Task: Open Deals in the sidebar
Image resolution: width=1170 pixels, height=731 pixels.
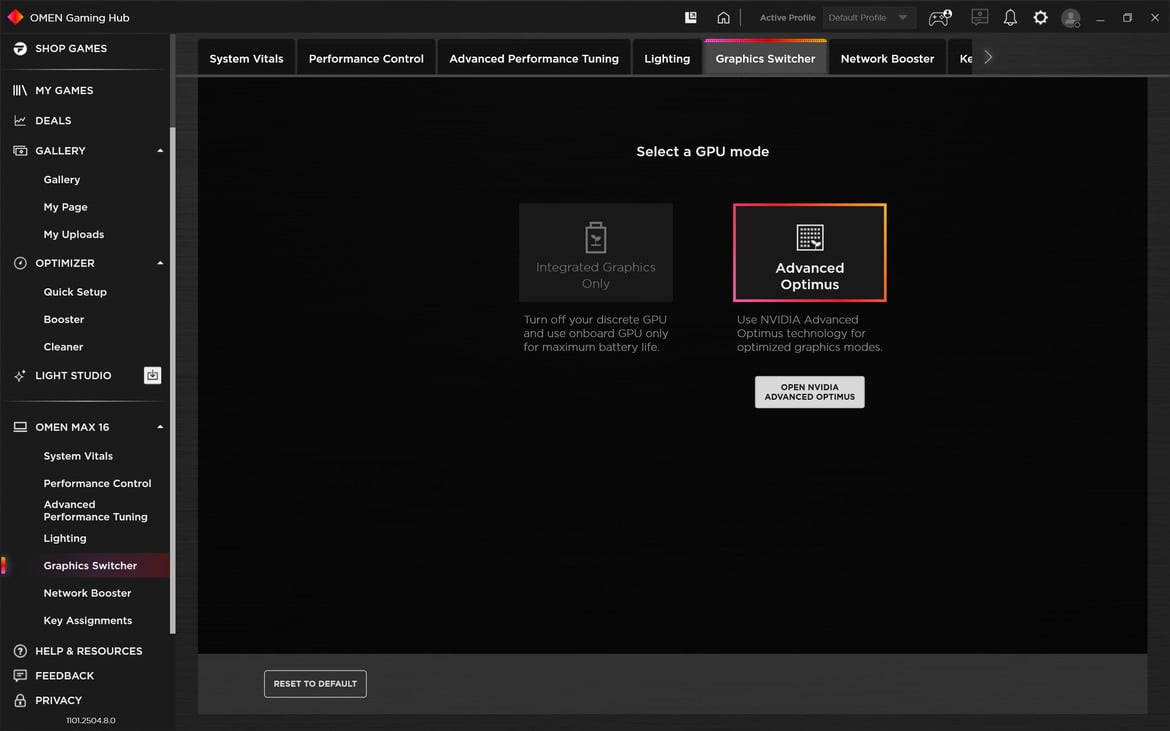Action: tap(53, 121)
